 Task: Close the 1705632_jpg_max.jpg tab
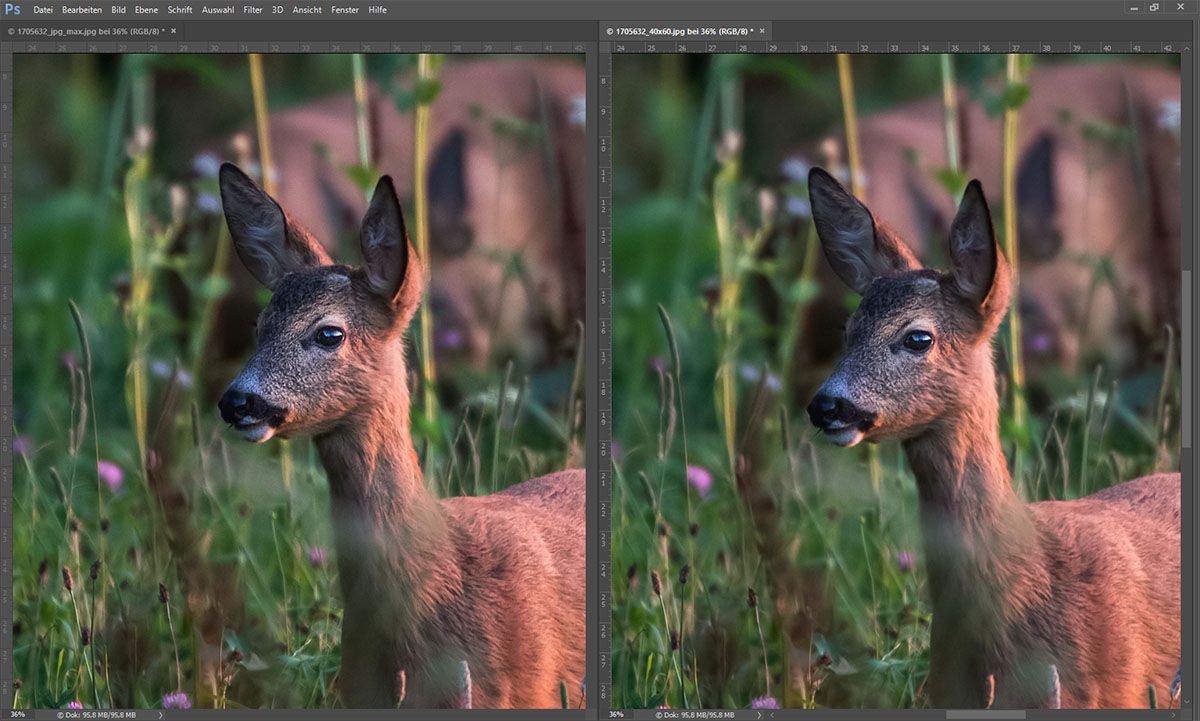click(x=173, y=31)
